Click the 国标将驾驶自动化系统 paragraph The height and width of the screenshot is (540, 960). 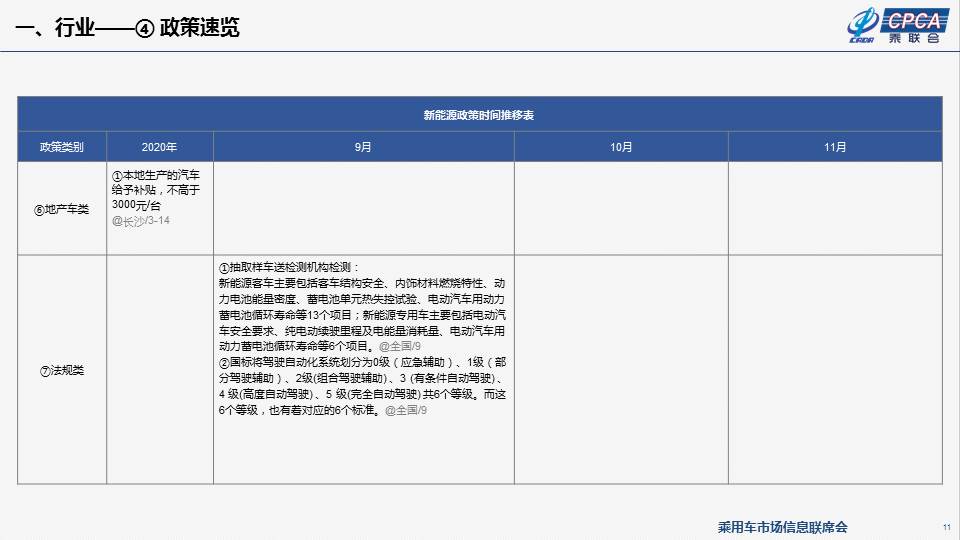[x=362, y=386]
